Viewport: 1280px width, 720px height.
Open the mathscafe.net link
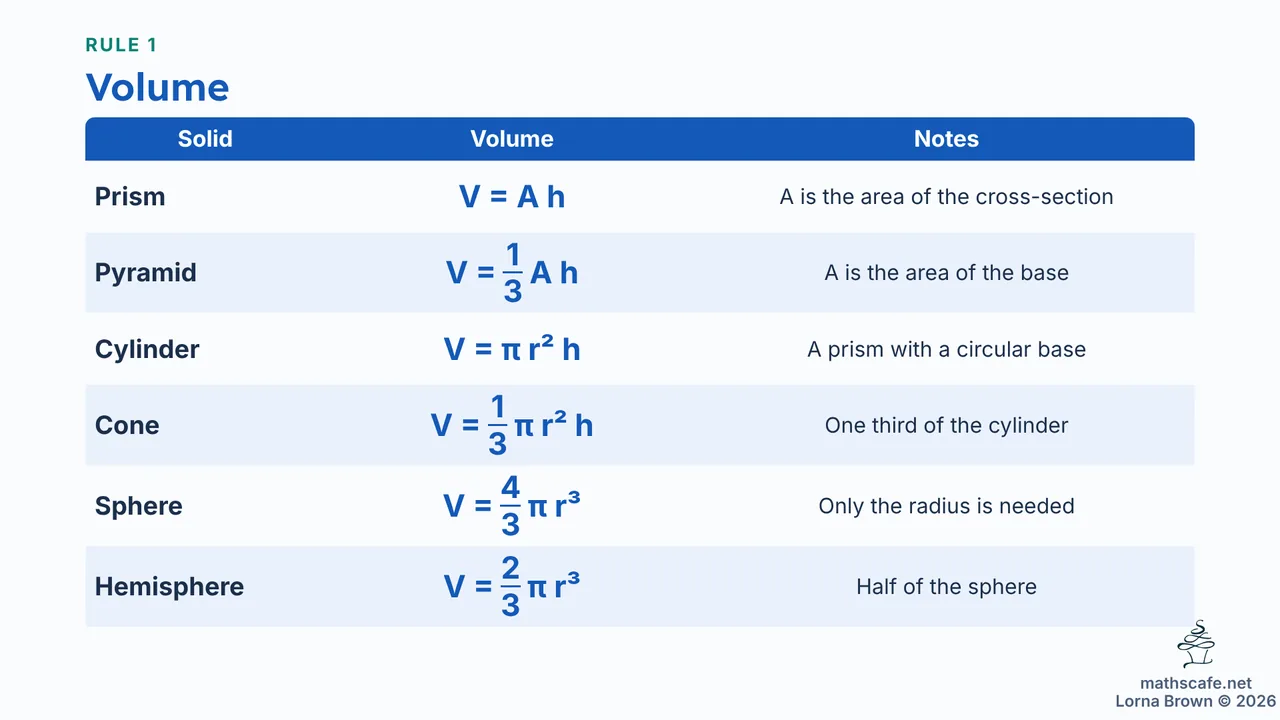pyautogui.click(x=1195, y=683)
